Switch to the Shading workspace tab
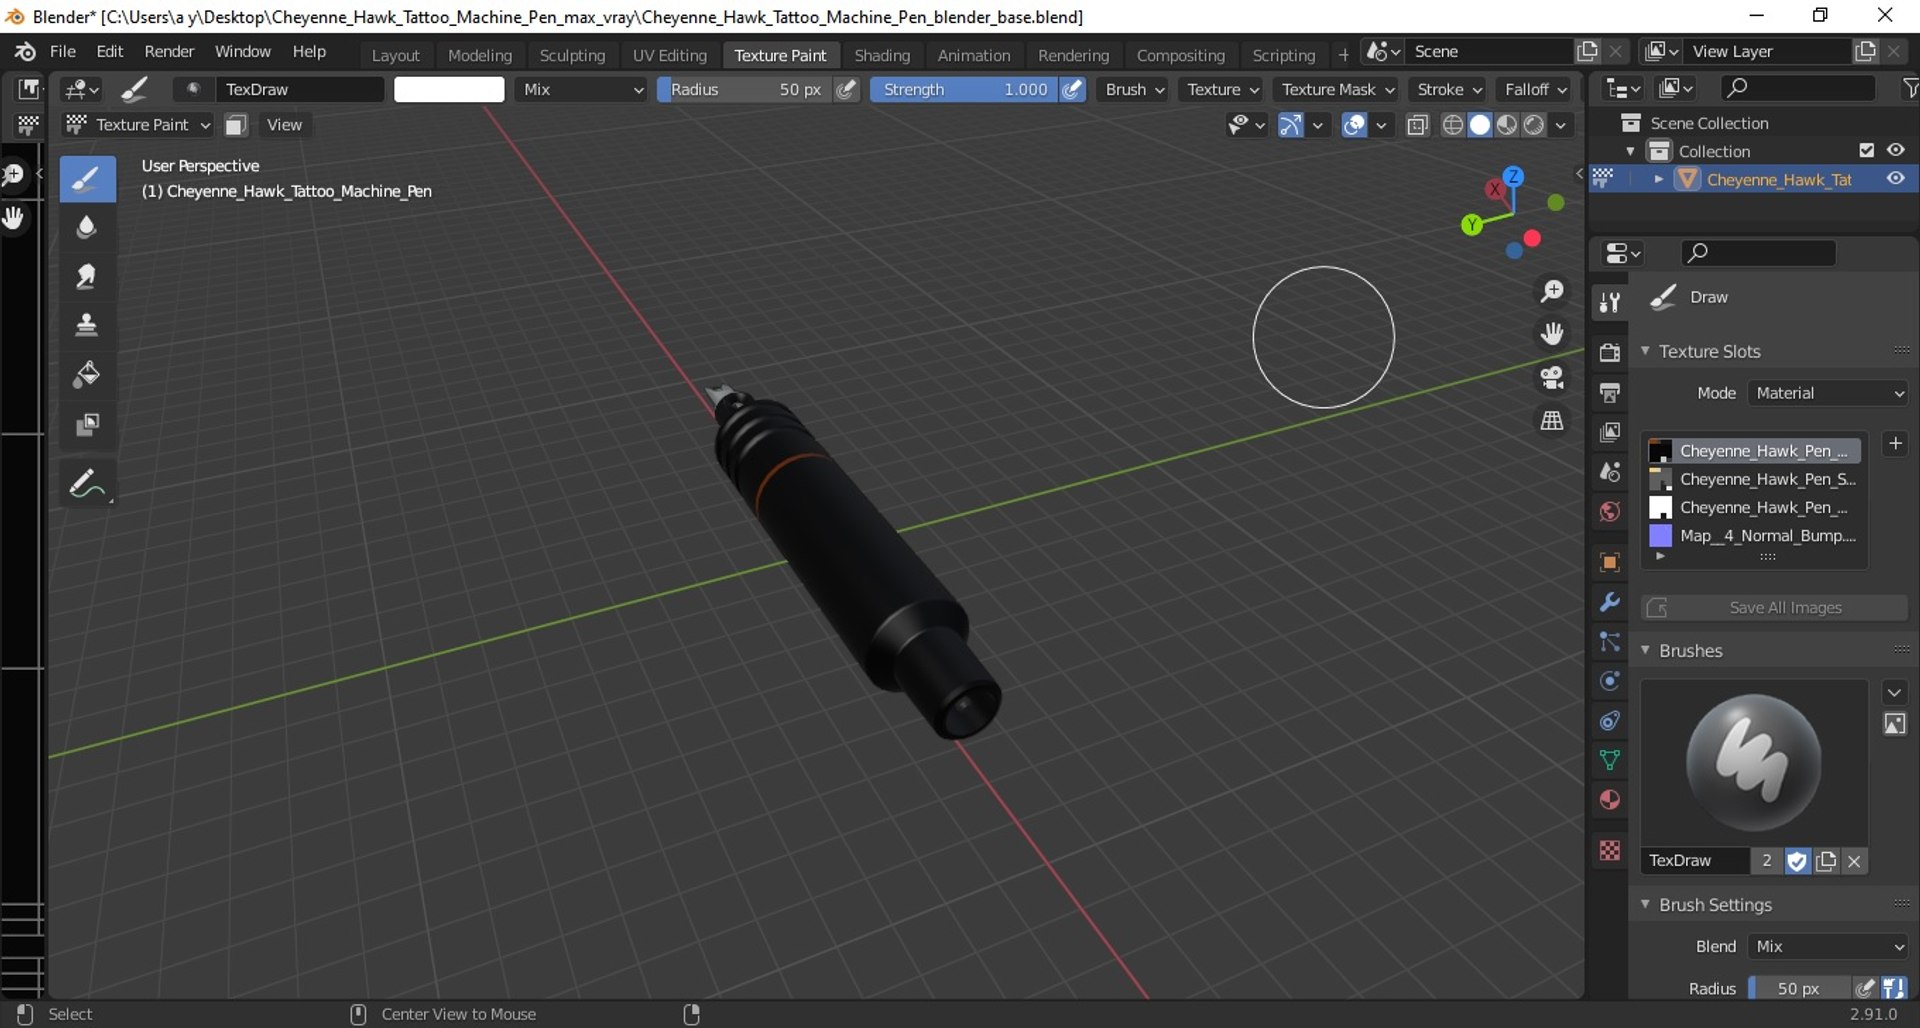 click(882, 55)
